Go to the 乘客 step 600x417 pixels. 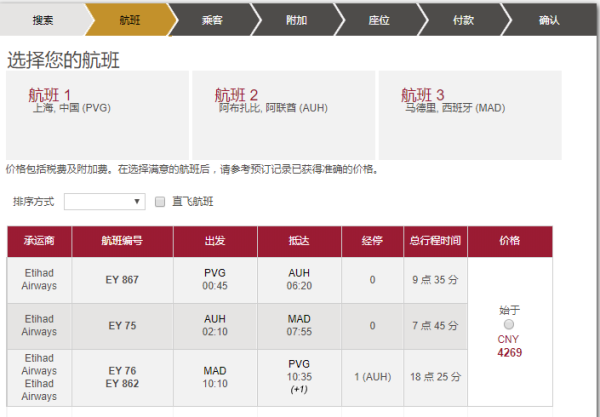[212, 19]
